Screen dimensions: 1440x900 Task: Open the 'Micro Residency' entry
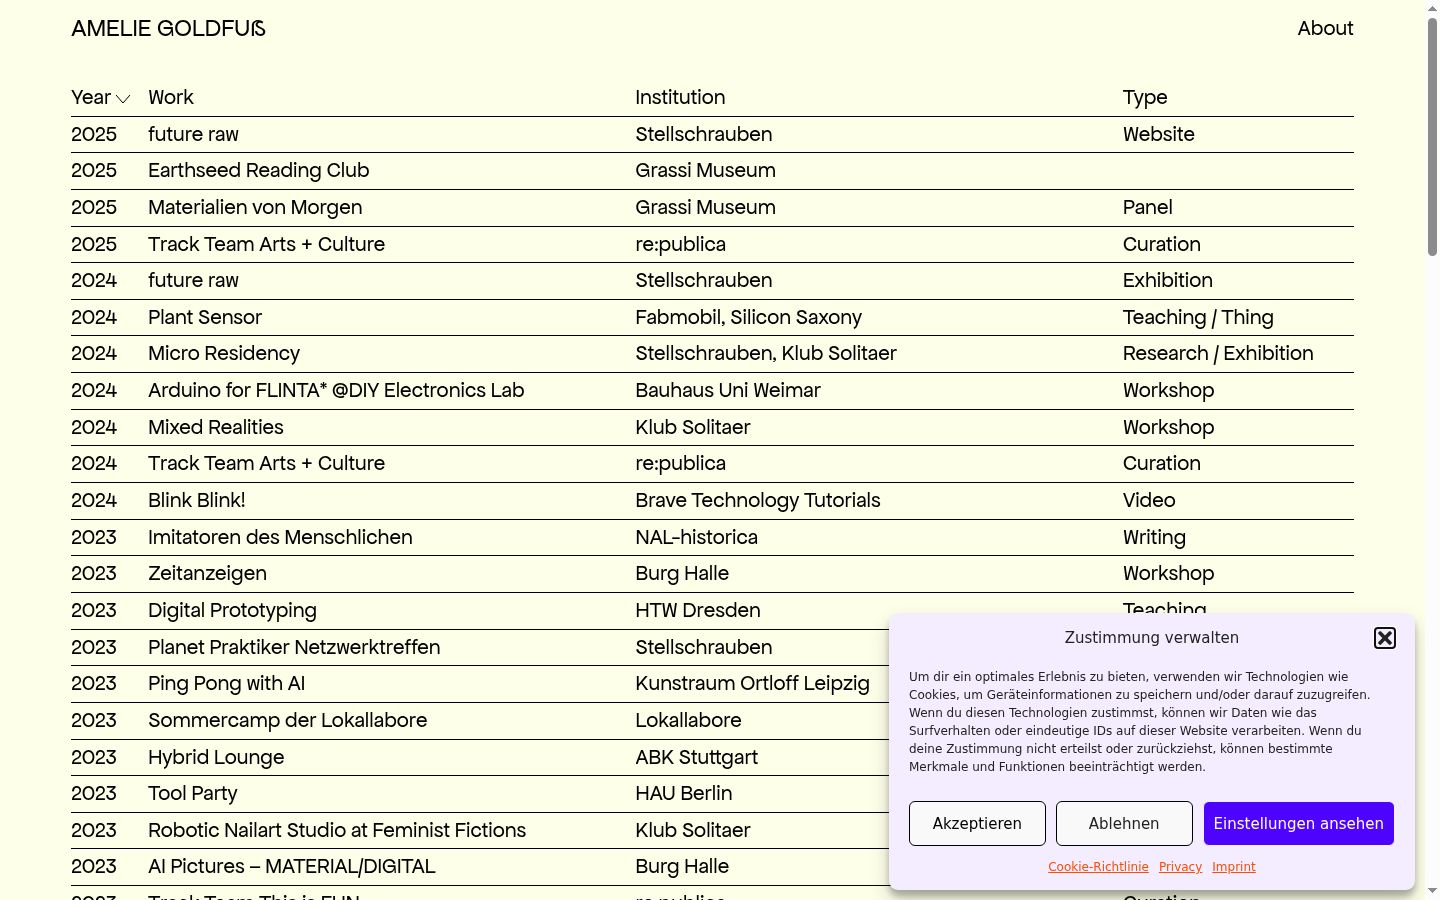click(x=224, y=354)
